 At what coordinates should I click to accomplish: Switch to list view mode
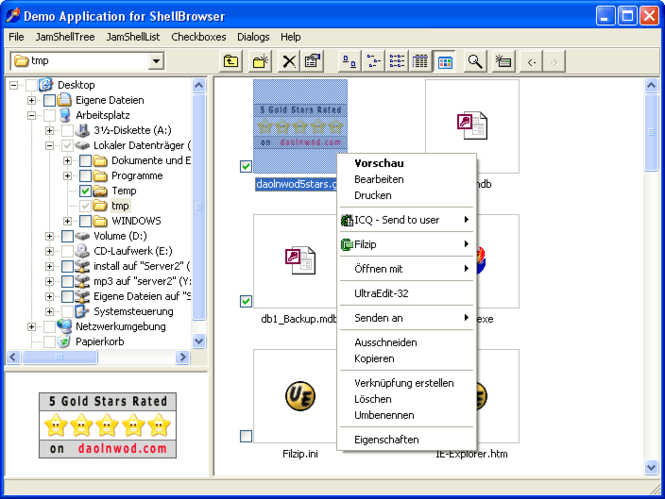[397, 62]
